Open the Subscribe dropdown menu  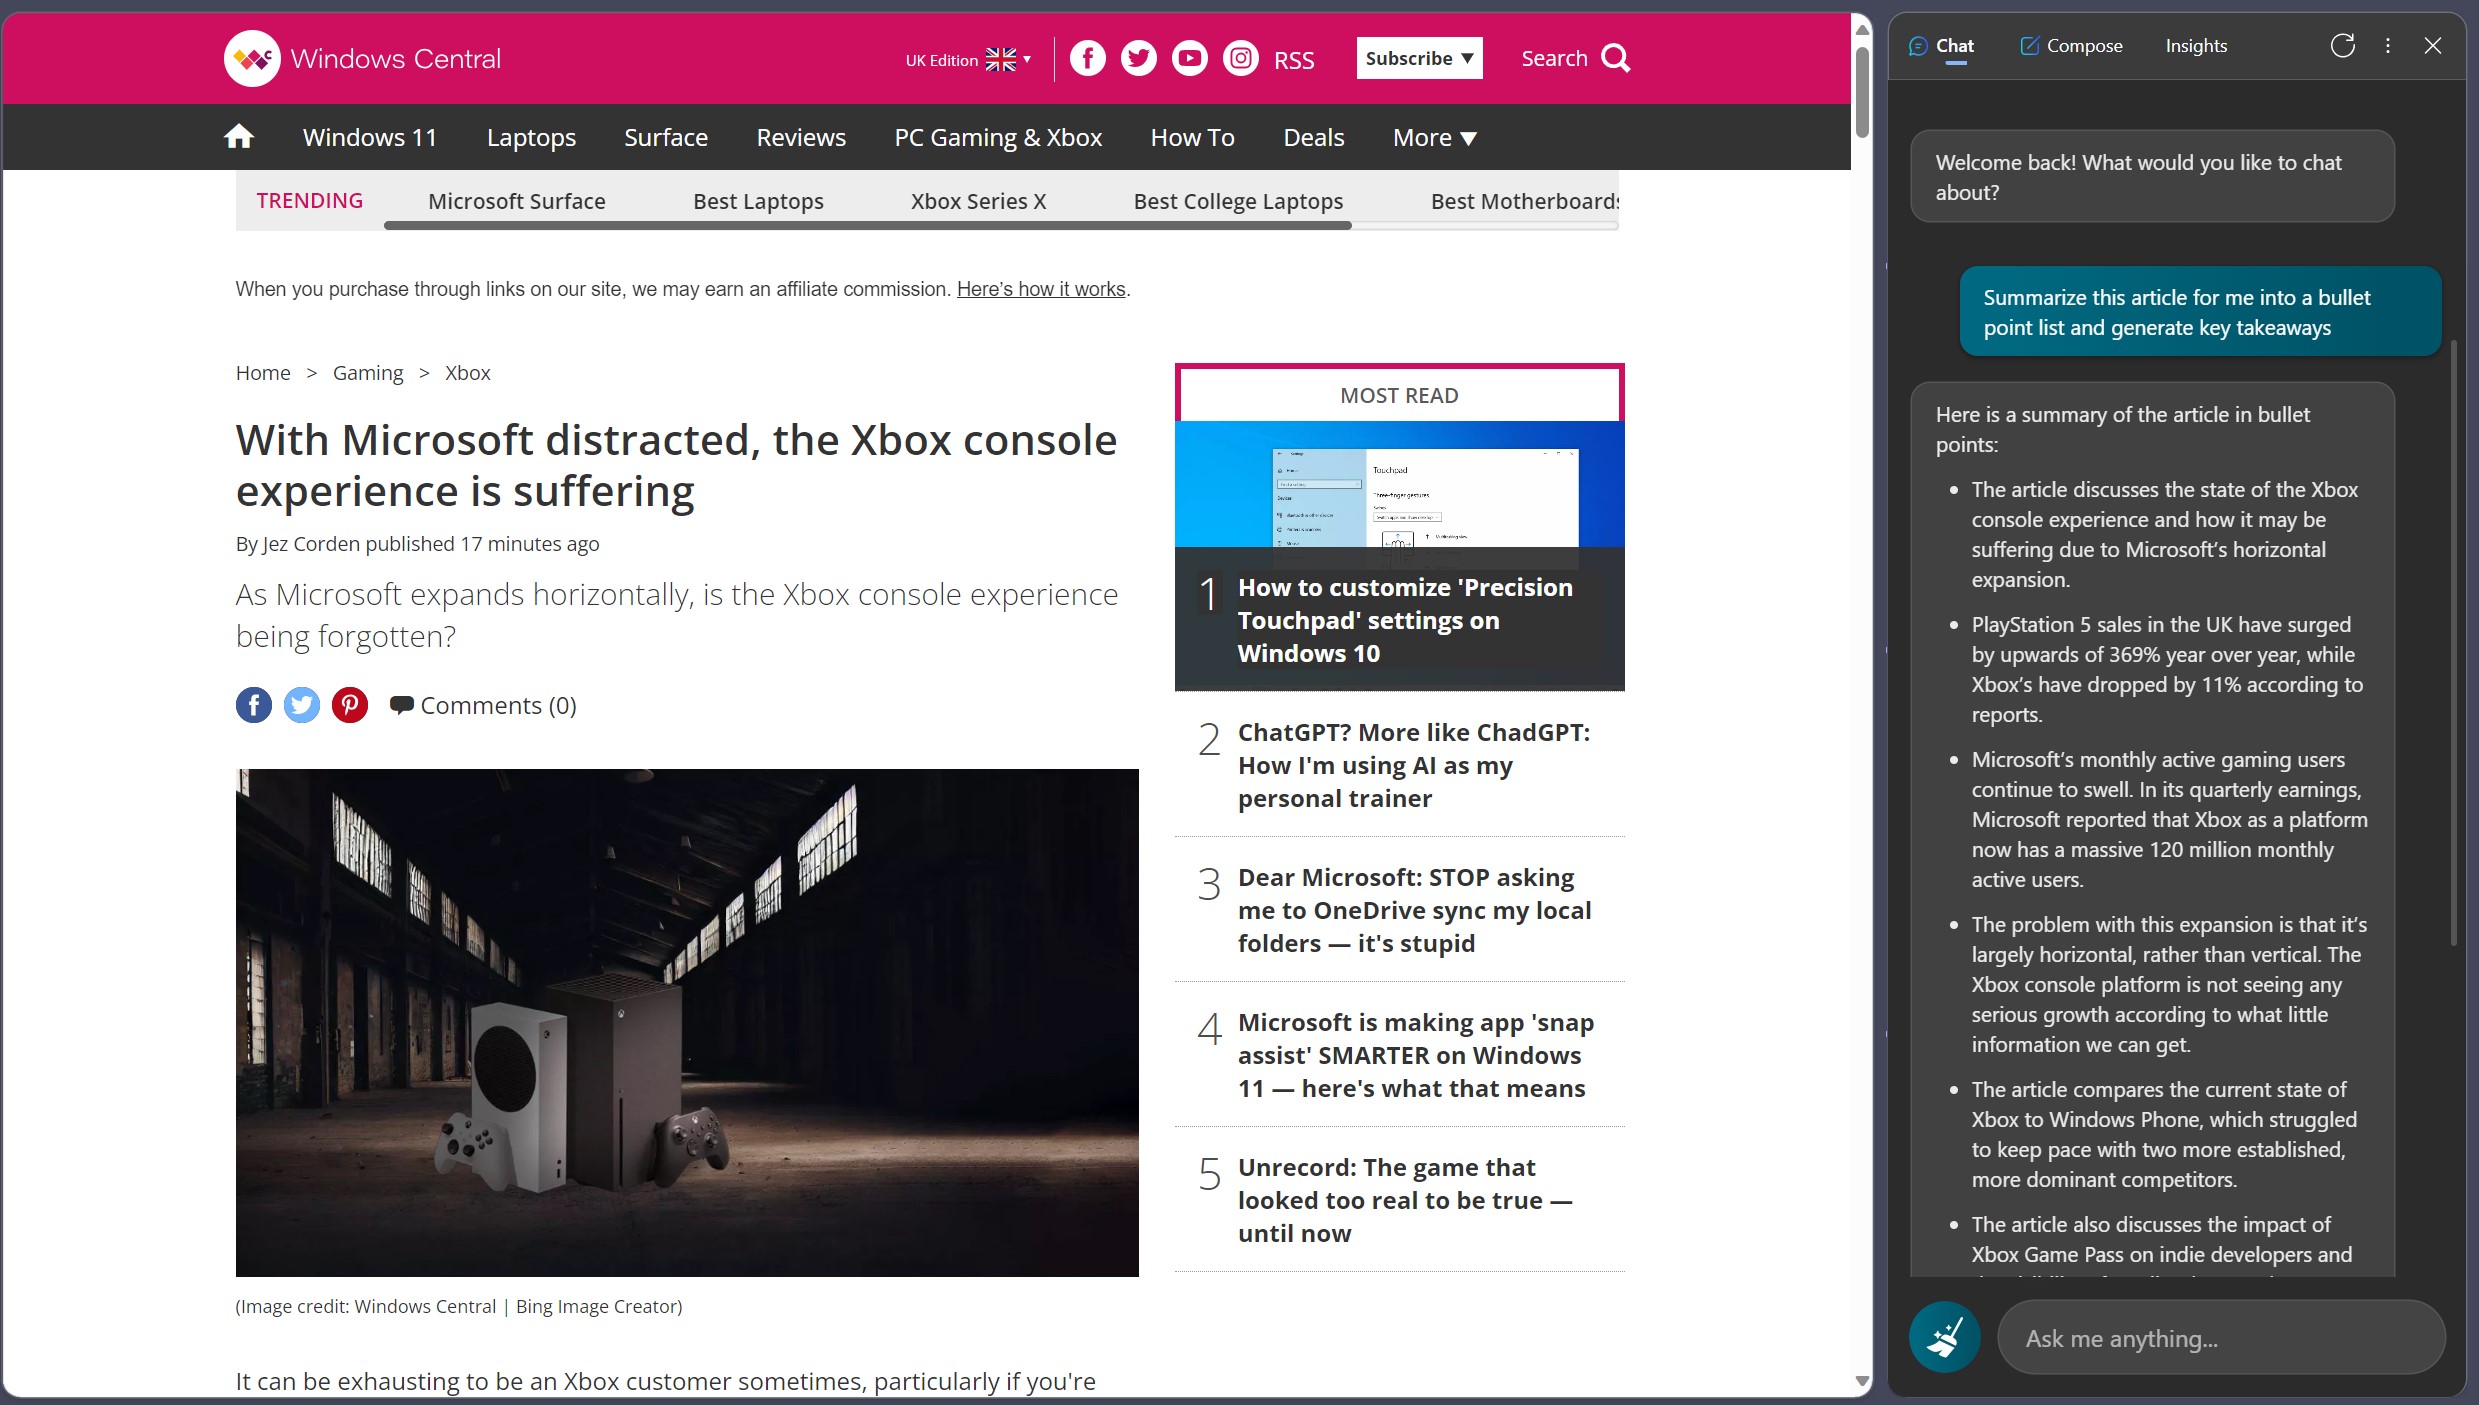[1420, 56]
